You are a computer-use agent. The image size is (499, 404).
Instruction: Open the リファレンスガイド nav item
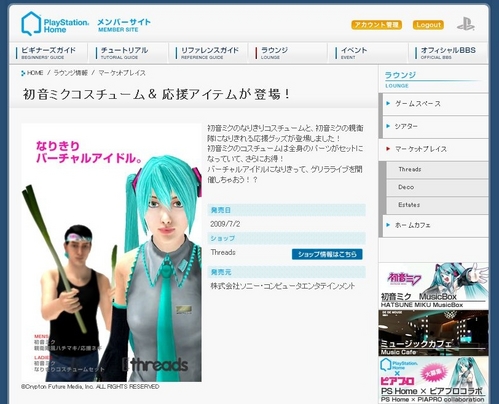(x=209, y=53)
